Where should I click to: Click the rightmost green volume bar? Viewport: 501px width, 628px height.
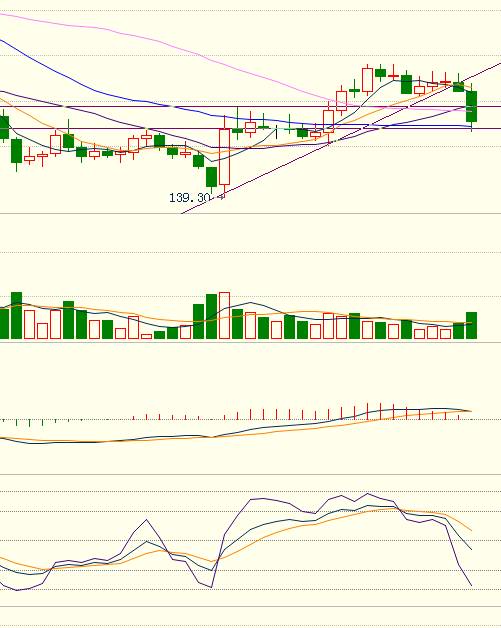click(471, 326)
